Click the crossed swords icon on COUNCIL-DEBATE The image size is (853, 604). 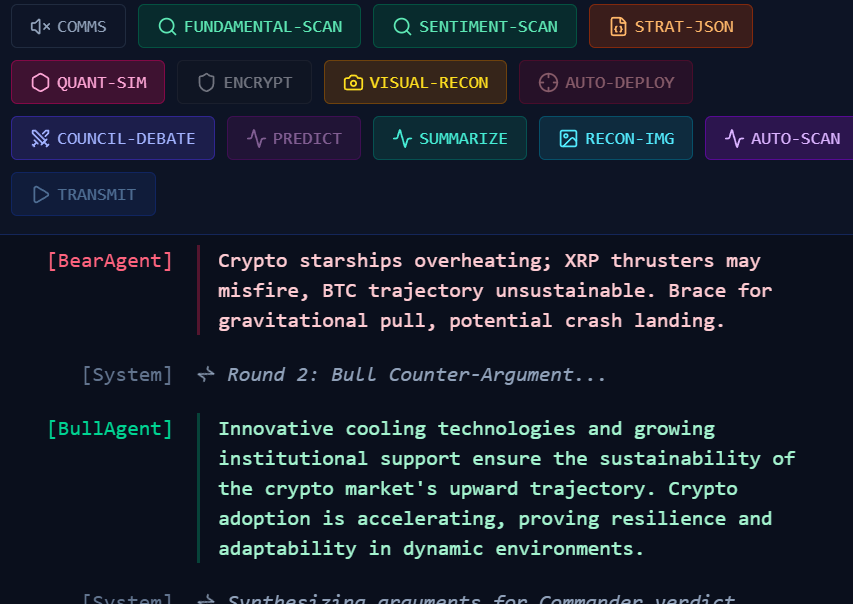point(40,139)
